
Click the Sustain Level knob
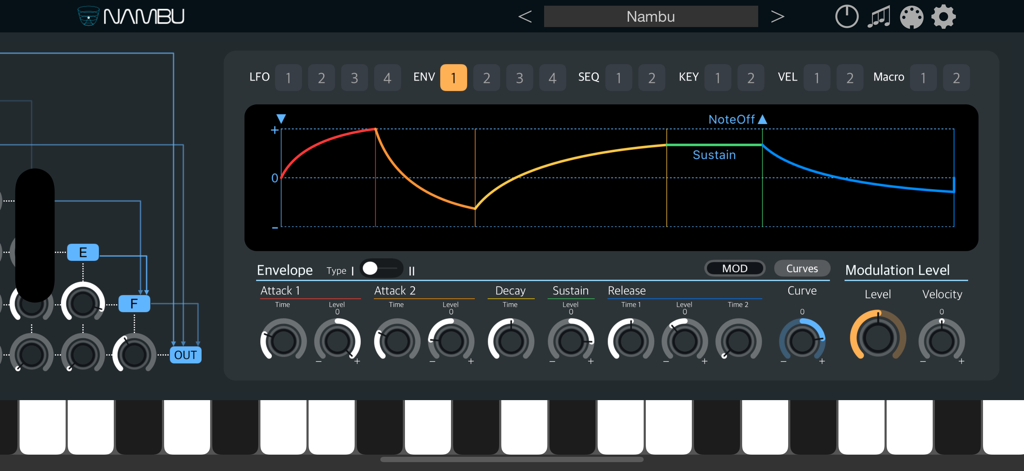[571, 342]
